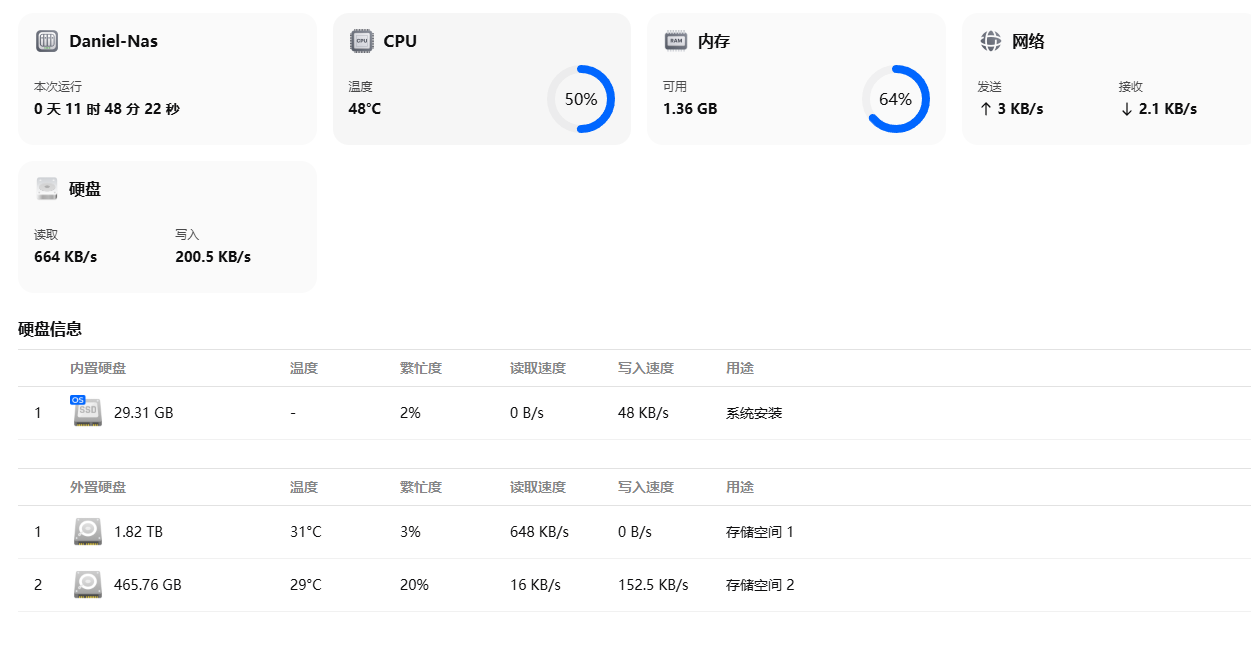The image size is (1251, 648).
Task: Click the CPU chip icon
Action: click(x=361, y=41)
